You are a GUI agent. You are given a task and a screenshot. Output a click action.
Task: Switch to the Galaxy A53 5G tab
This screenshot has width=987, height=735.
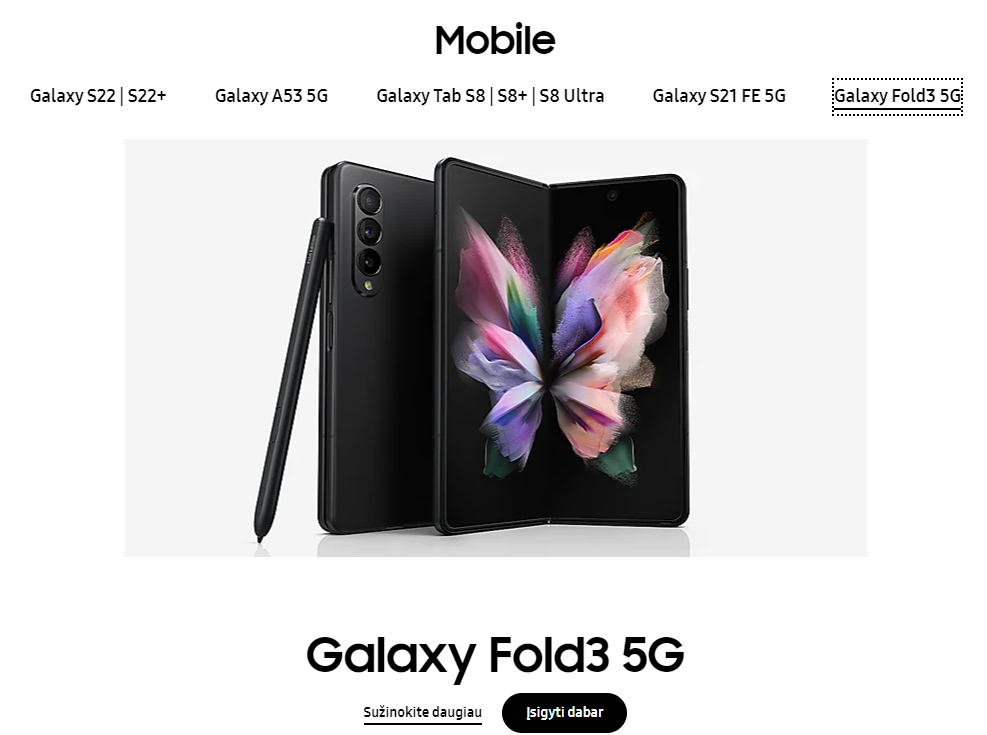pyautogui.click(x=271, y=96)
